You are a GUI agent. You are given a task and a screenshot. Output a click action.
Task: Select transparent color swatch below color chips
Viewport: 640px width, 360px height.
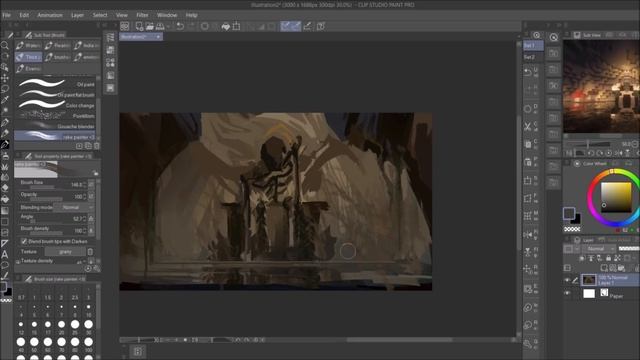coord(572,229)
